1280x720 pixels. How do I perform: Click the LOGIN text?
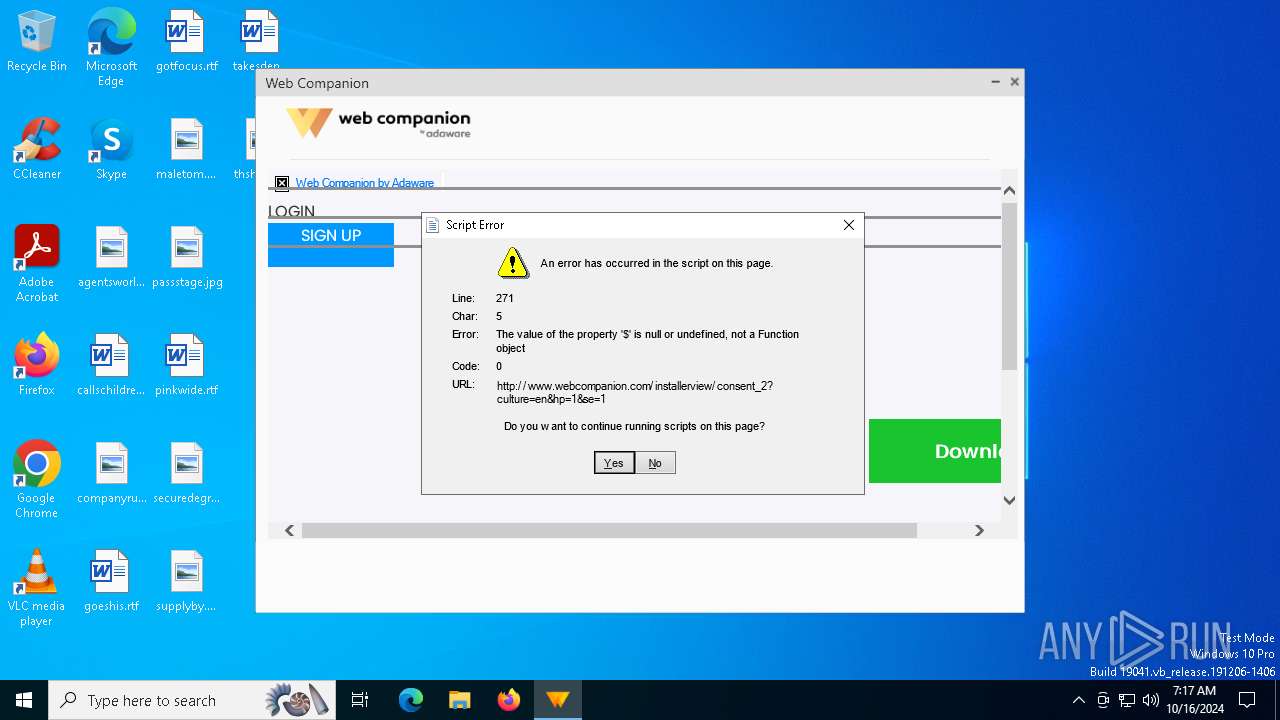point(291,211)
